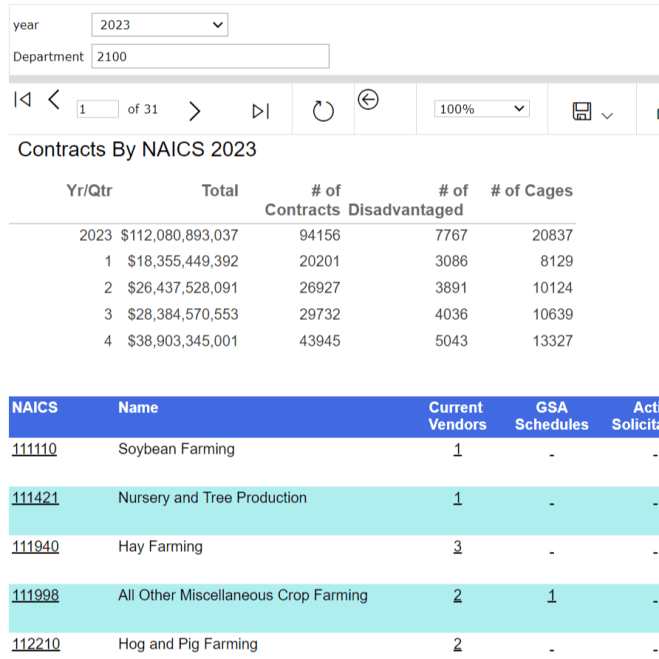Navigate back to parent report
This screenshot has width=659, height=659.
tap(368, 100)
